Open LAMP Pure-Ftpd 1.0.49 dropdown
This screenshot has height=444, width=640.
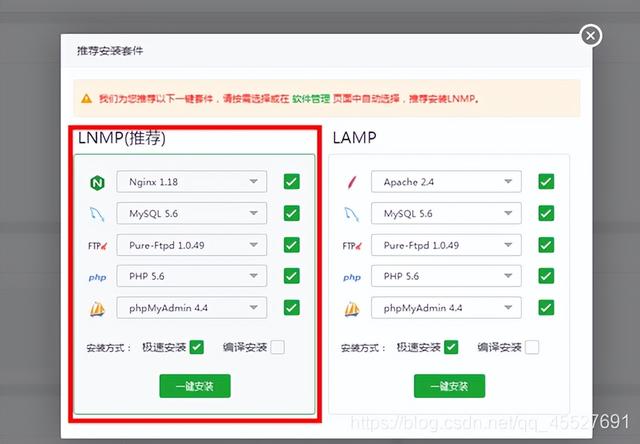(446, 245)
